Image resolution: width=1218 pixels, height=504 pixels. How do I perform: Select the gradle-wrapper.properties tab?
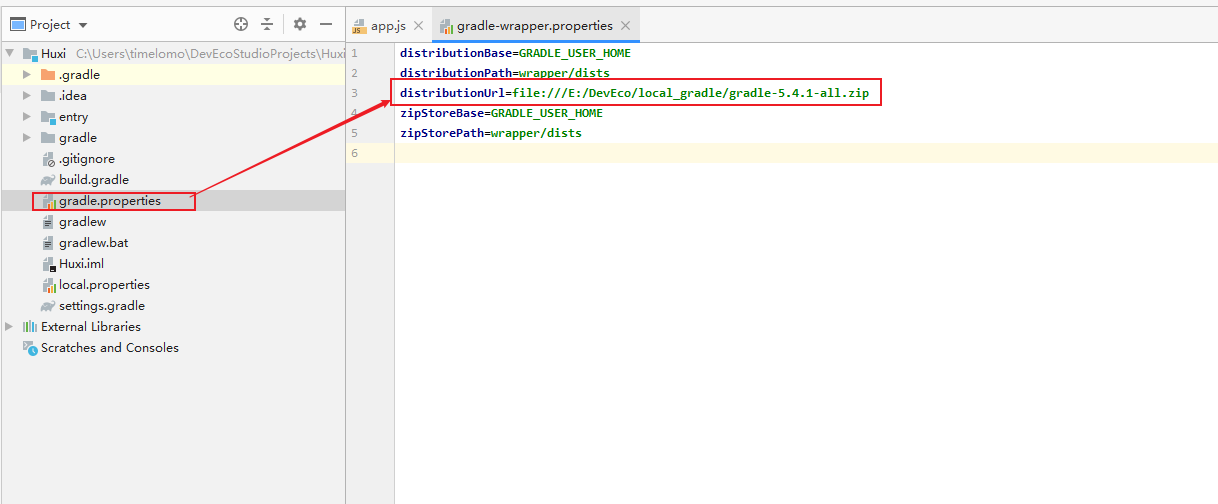(535, 26)
